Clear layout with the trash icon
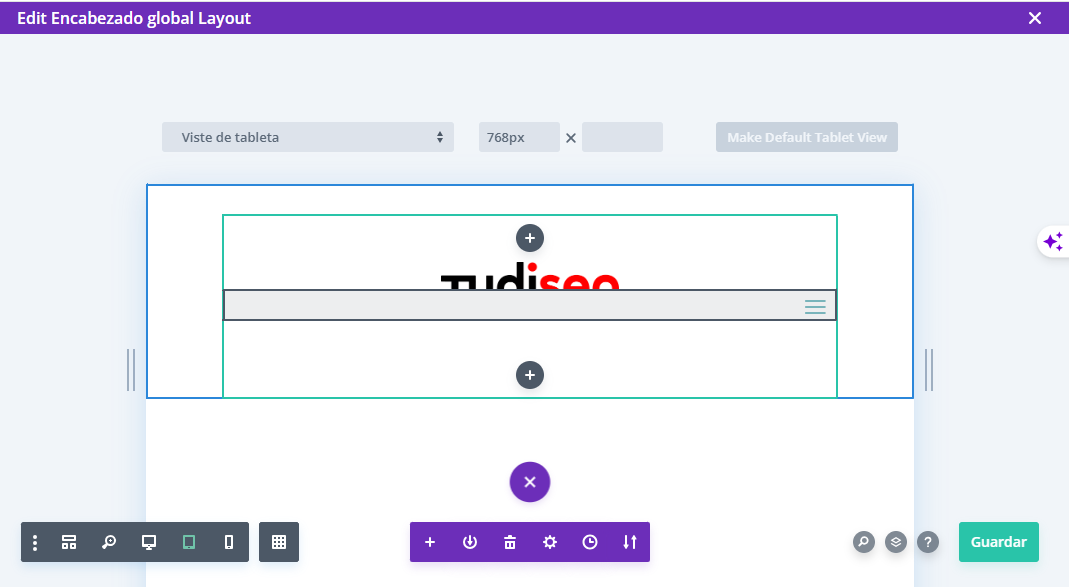 pos(510,542)
